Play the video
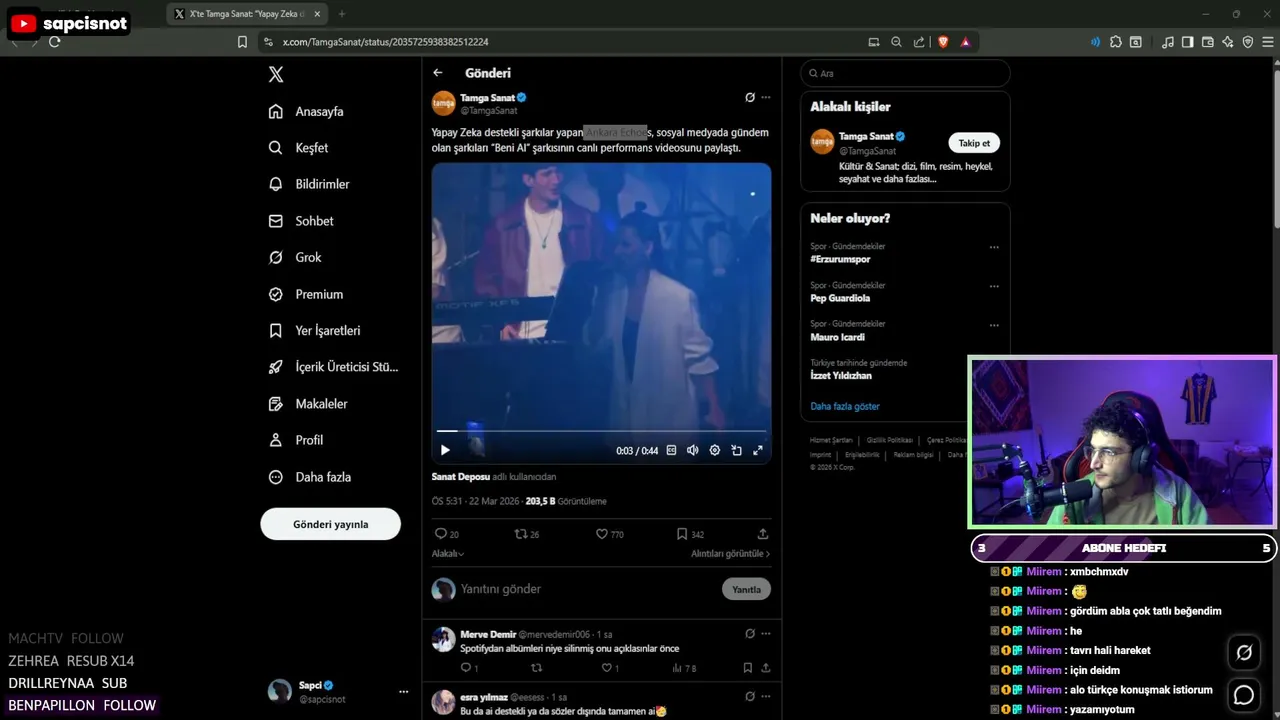Image resolution: width=1280 pixels, height=720 pixels. 445,451
